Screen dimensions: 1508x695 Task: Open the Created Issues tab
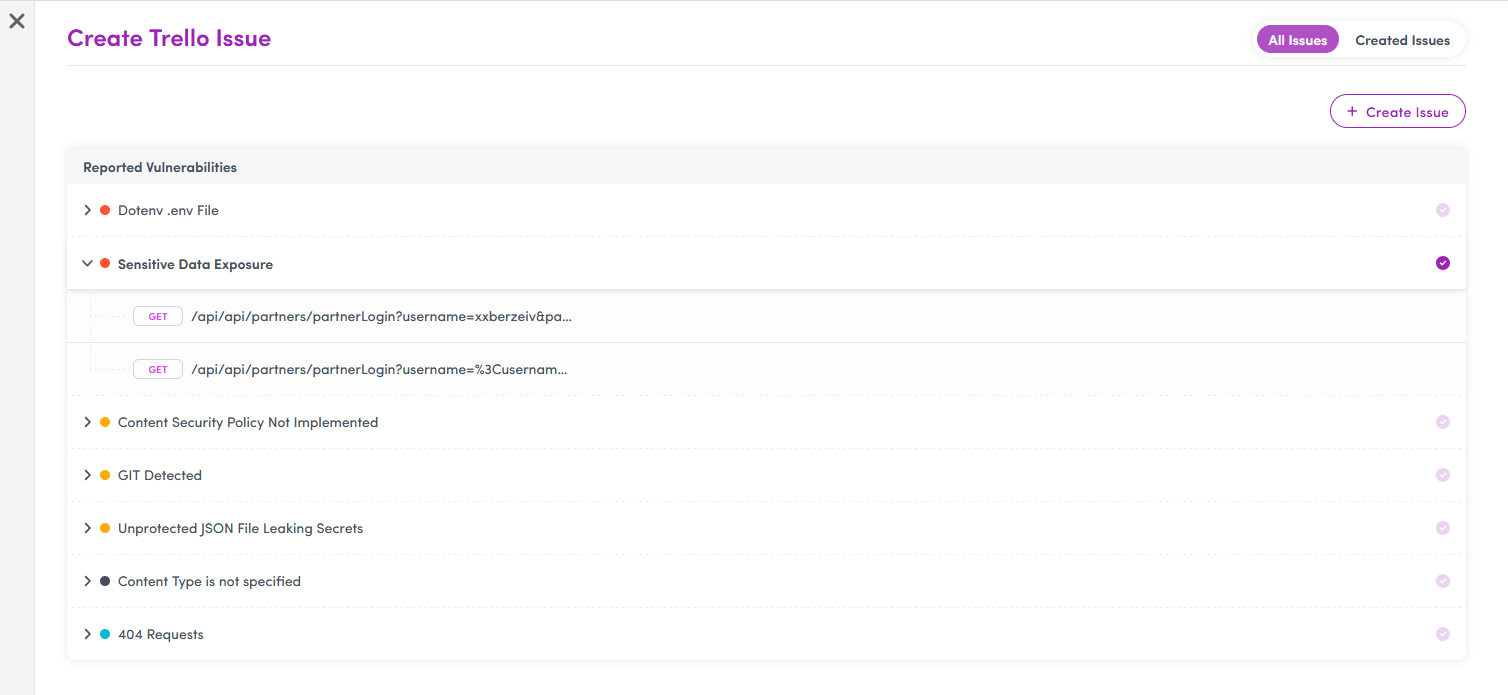(1402, 40)
